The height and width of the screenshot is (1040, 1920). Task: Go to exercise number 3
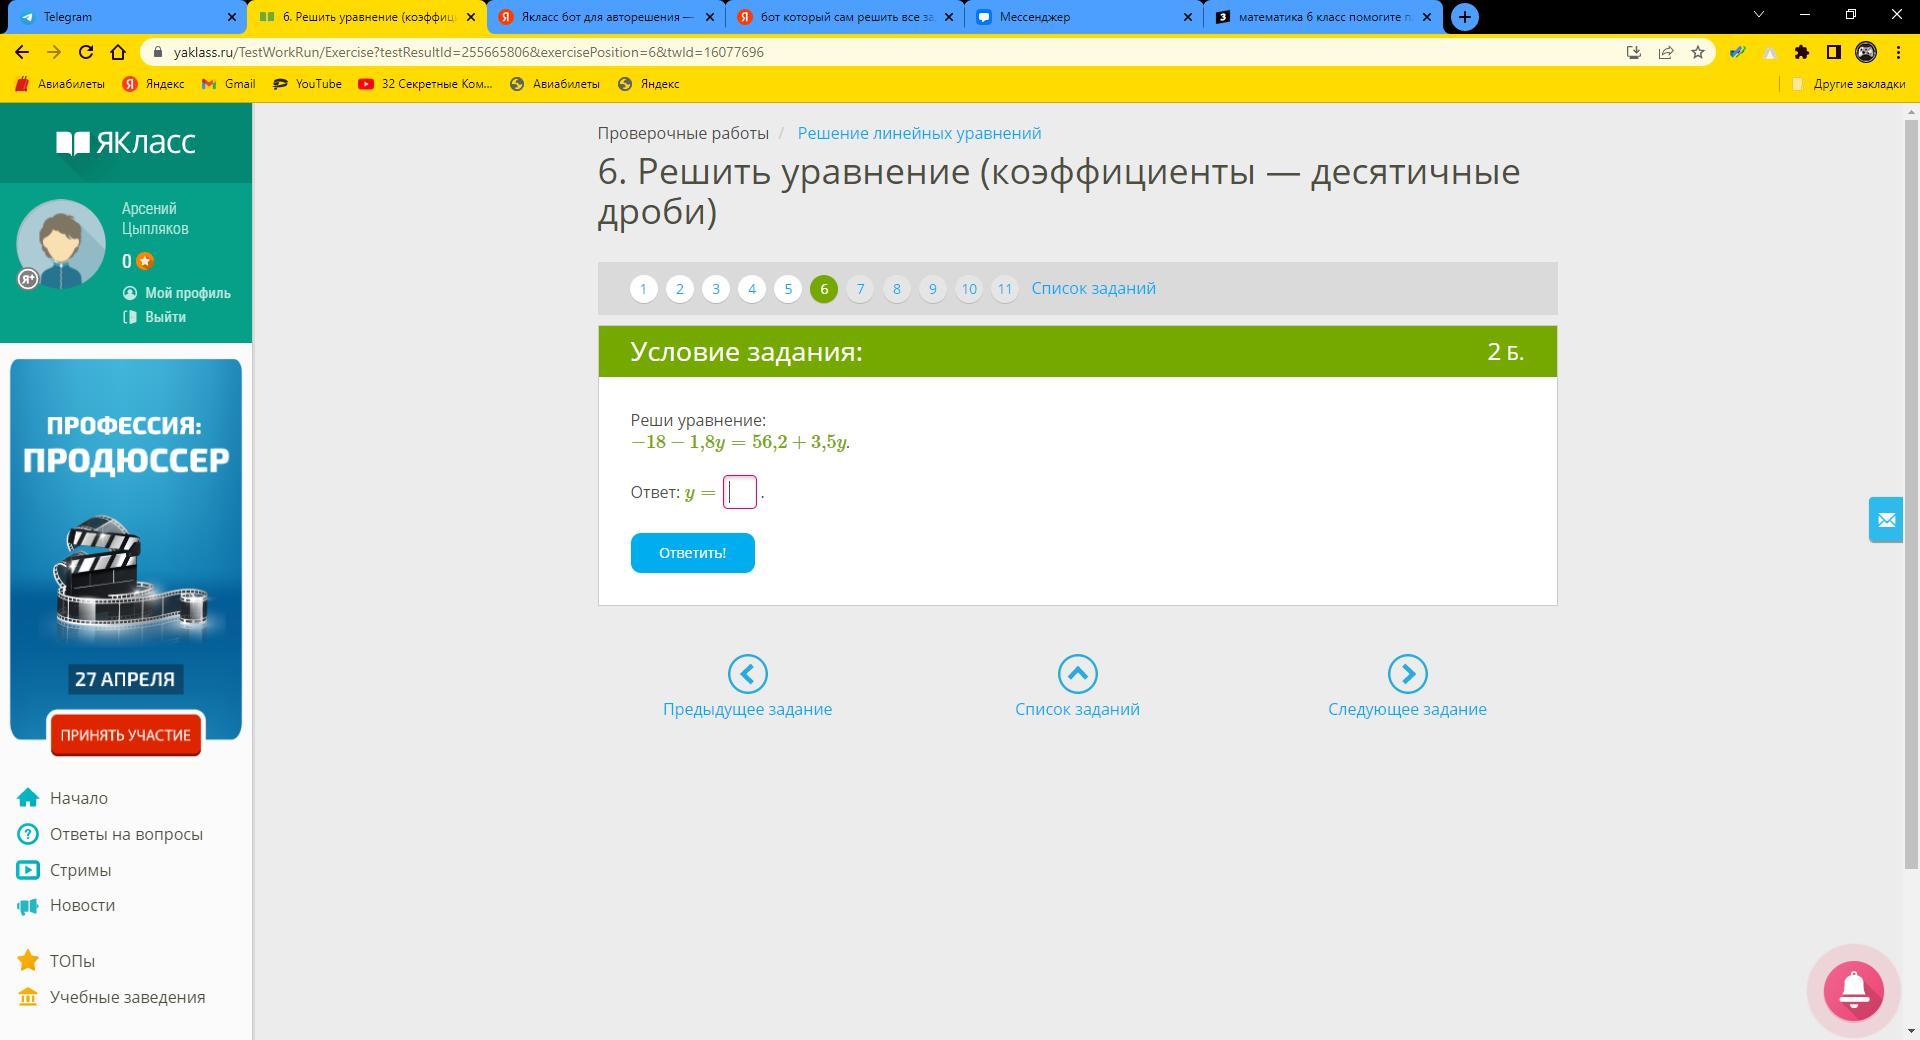coord(716,289)
